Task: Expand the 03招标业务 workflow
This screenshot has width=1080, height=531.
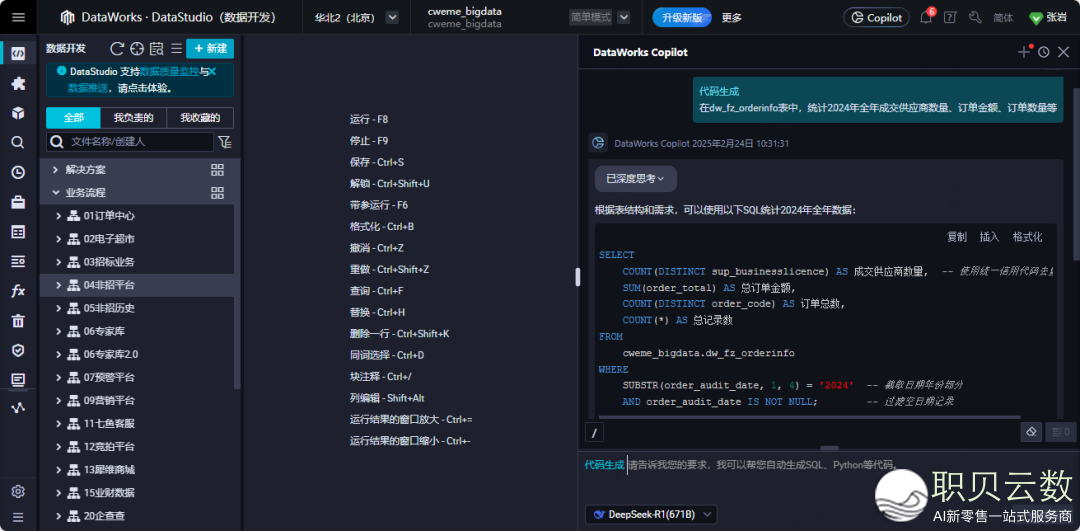Action: (x=59, y=262)
